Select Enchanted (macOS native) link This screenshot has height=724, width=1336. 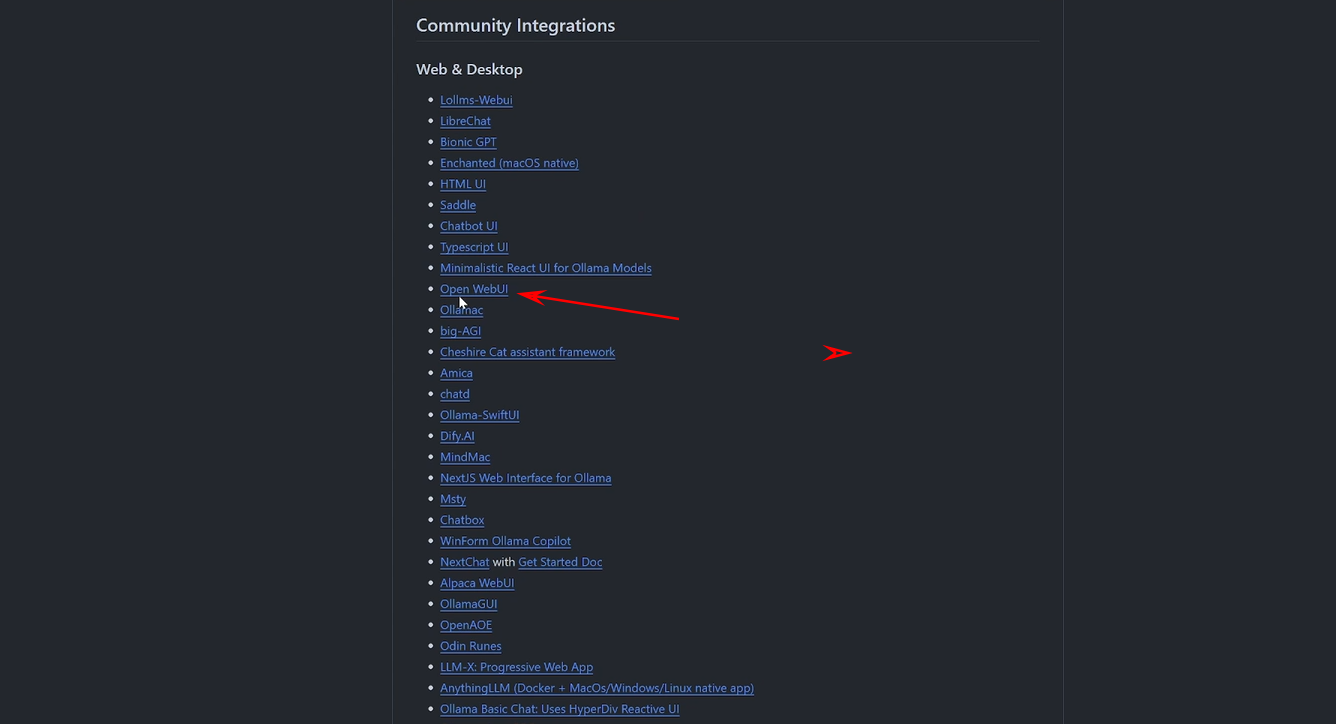point(509,163)
